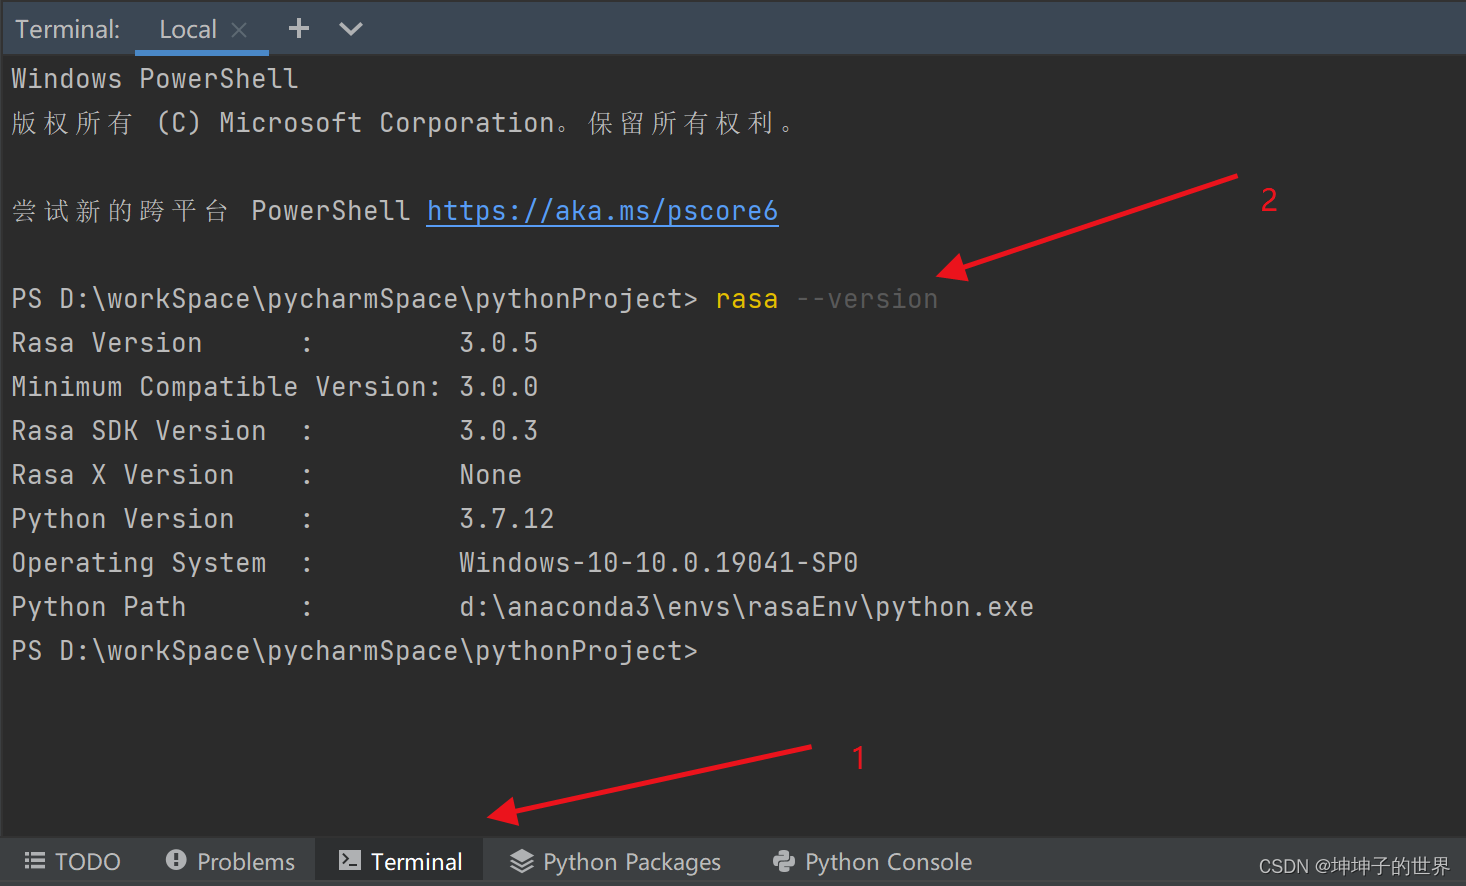Select the Local terminal tab
Viewport: 1466px width, 886px height.
tap(187, 28)
